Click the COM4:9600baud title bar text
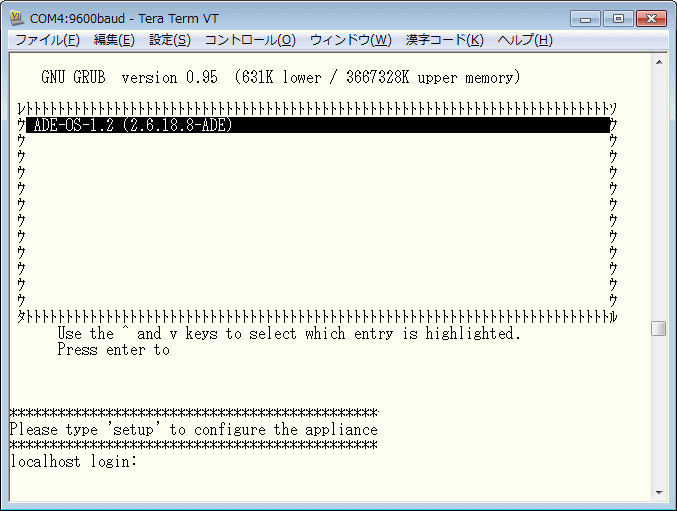Image resolution: width=677 pixels, height=511 pixels. point(124,18)
